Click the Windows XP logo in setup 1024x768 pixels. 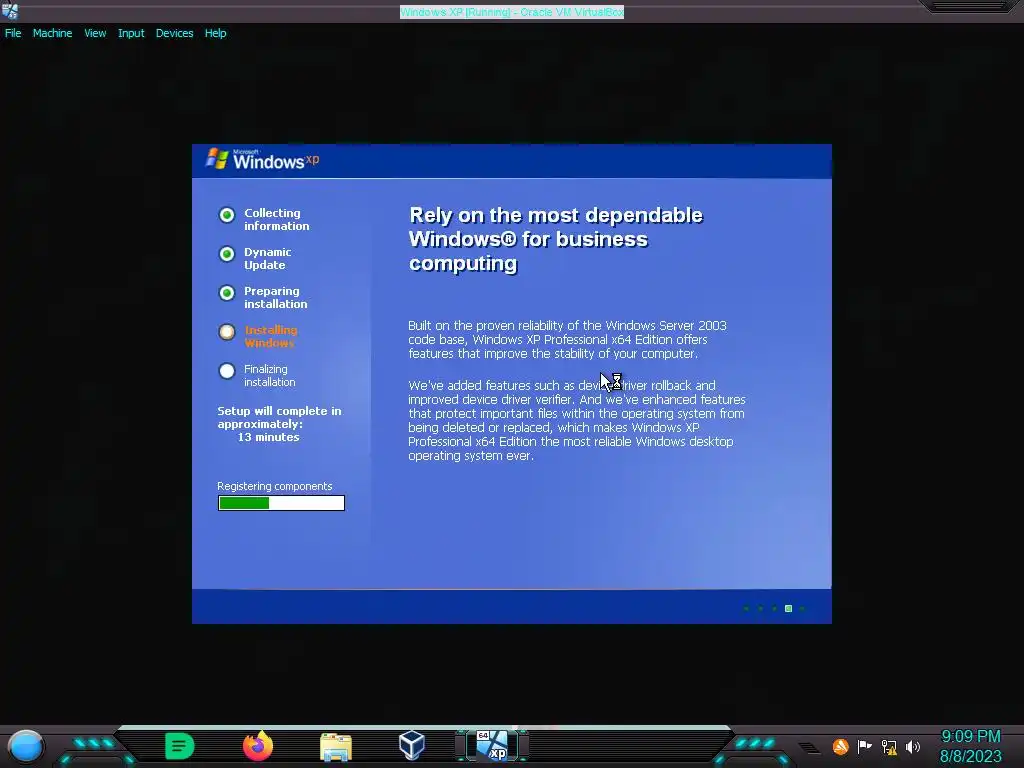(263, 159)
